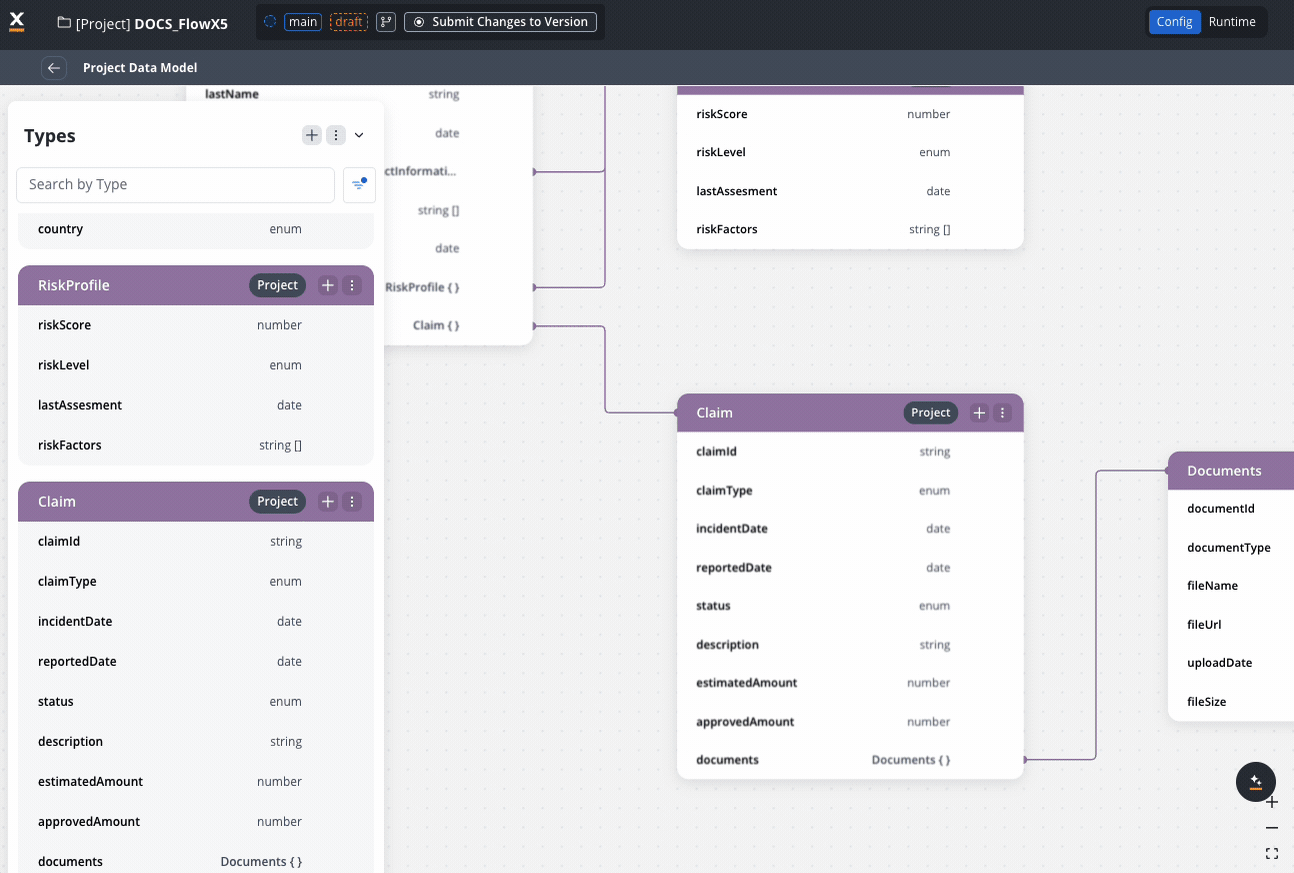Select the Claim header in Types panel

tap(196, 502)
